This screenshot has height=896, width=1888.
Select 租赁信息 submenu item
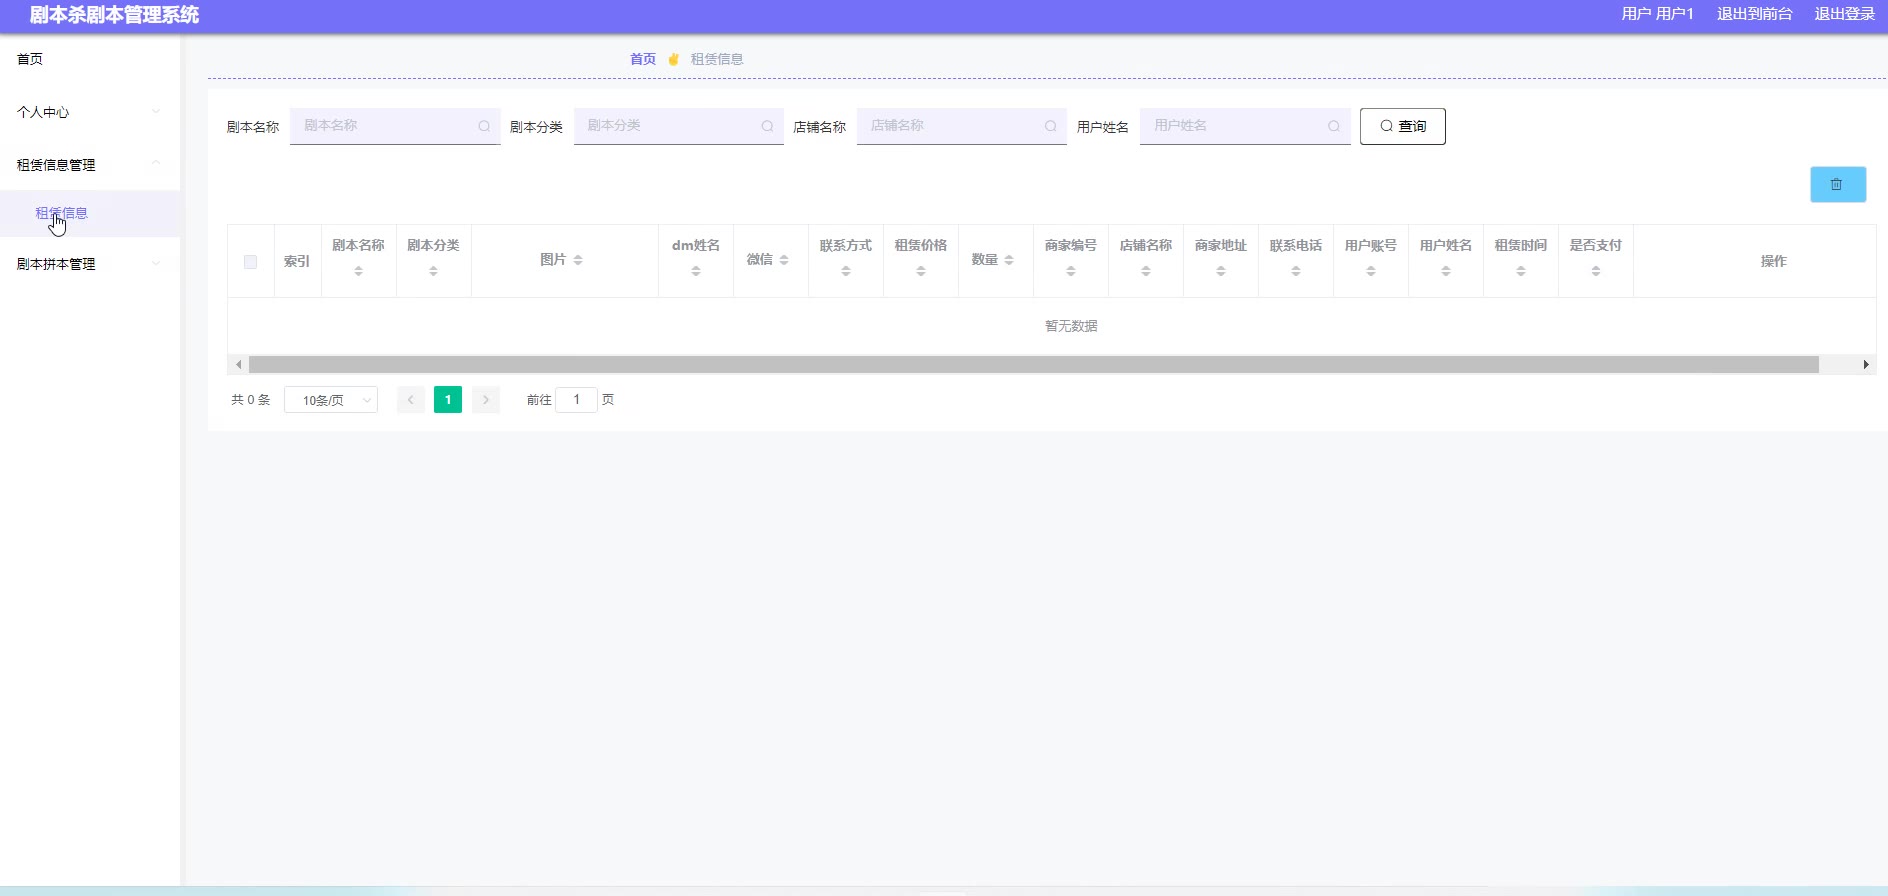90,213
